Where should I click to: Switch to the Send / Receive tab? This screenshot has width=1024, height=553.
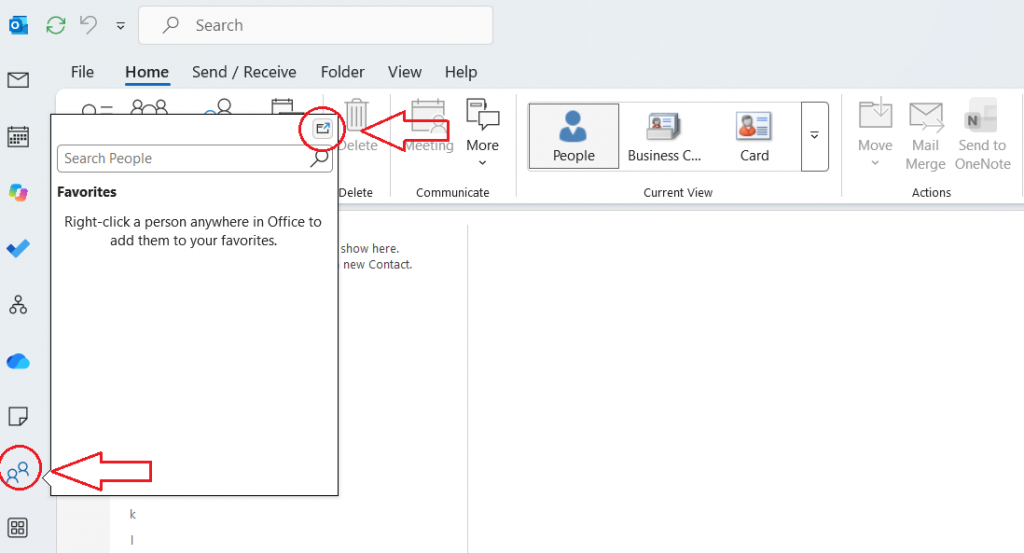tap(244, 72)
